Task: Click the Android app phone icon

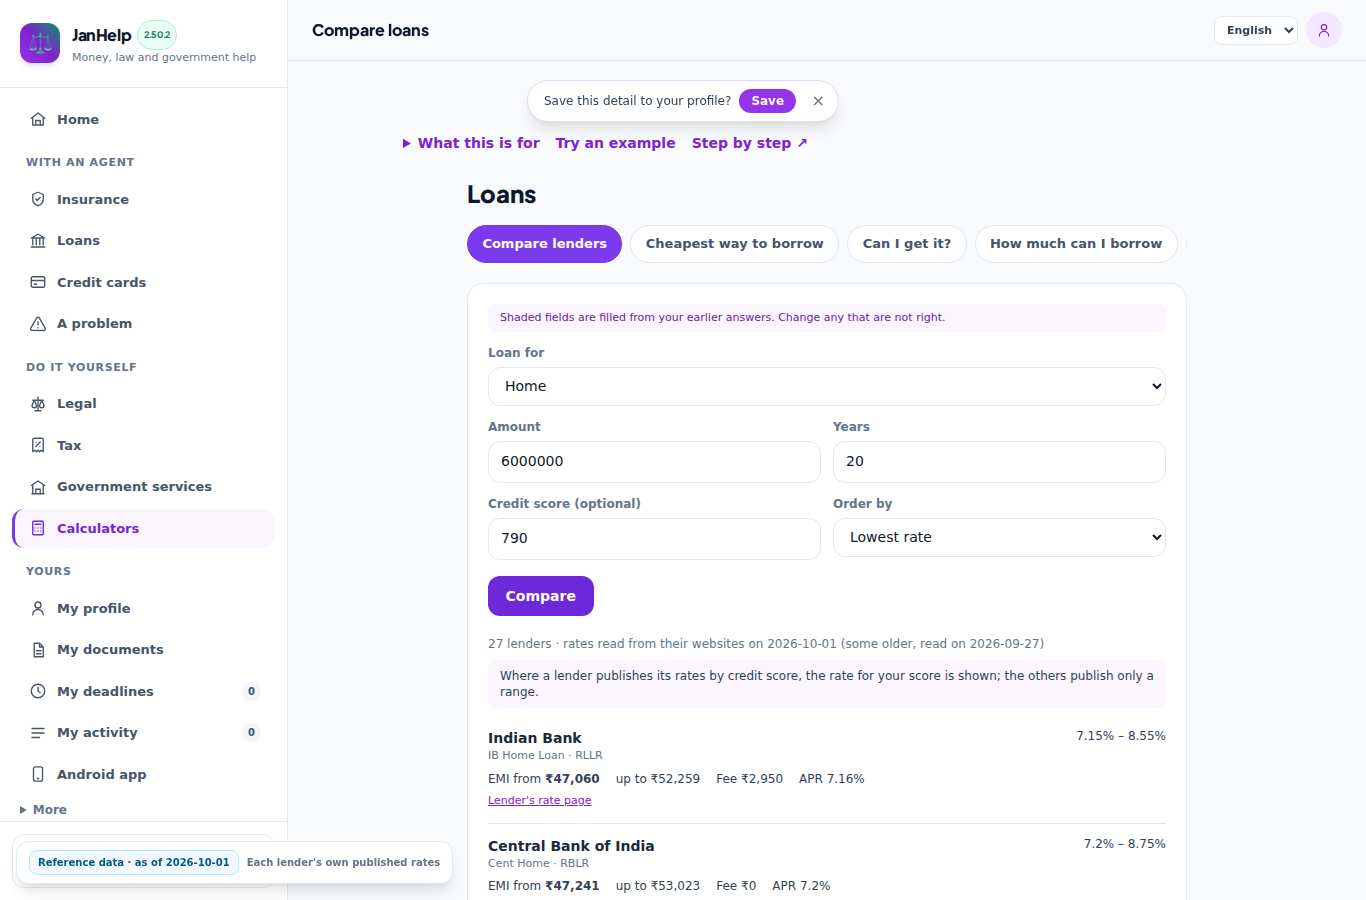Action: pyautogui.click(x=38, y=774)
